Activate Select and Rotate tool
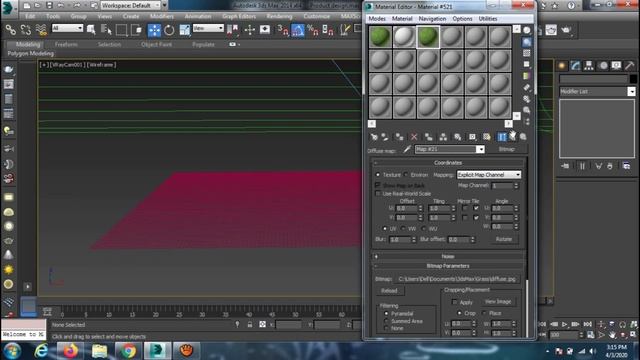The width and height of the screenshot is (640, 360). pyautogui.click(x=169, y=30)
